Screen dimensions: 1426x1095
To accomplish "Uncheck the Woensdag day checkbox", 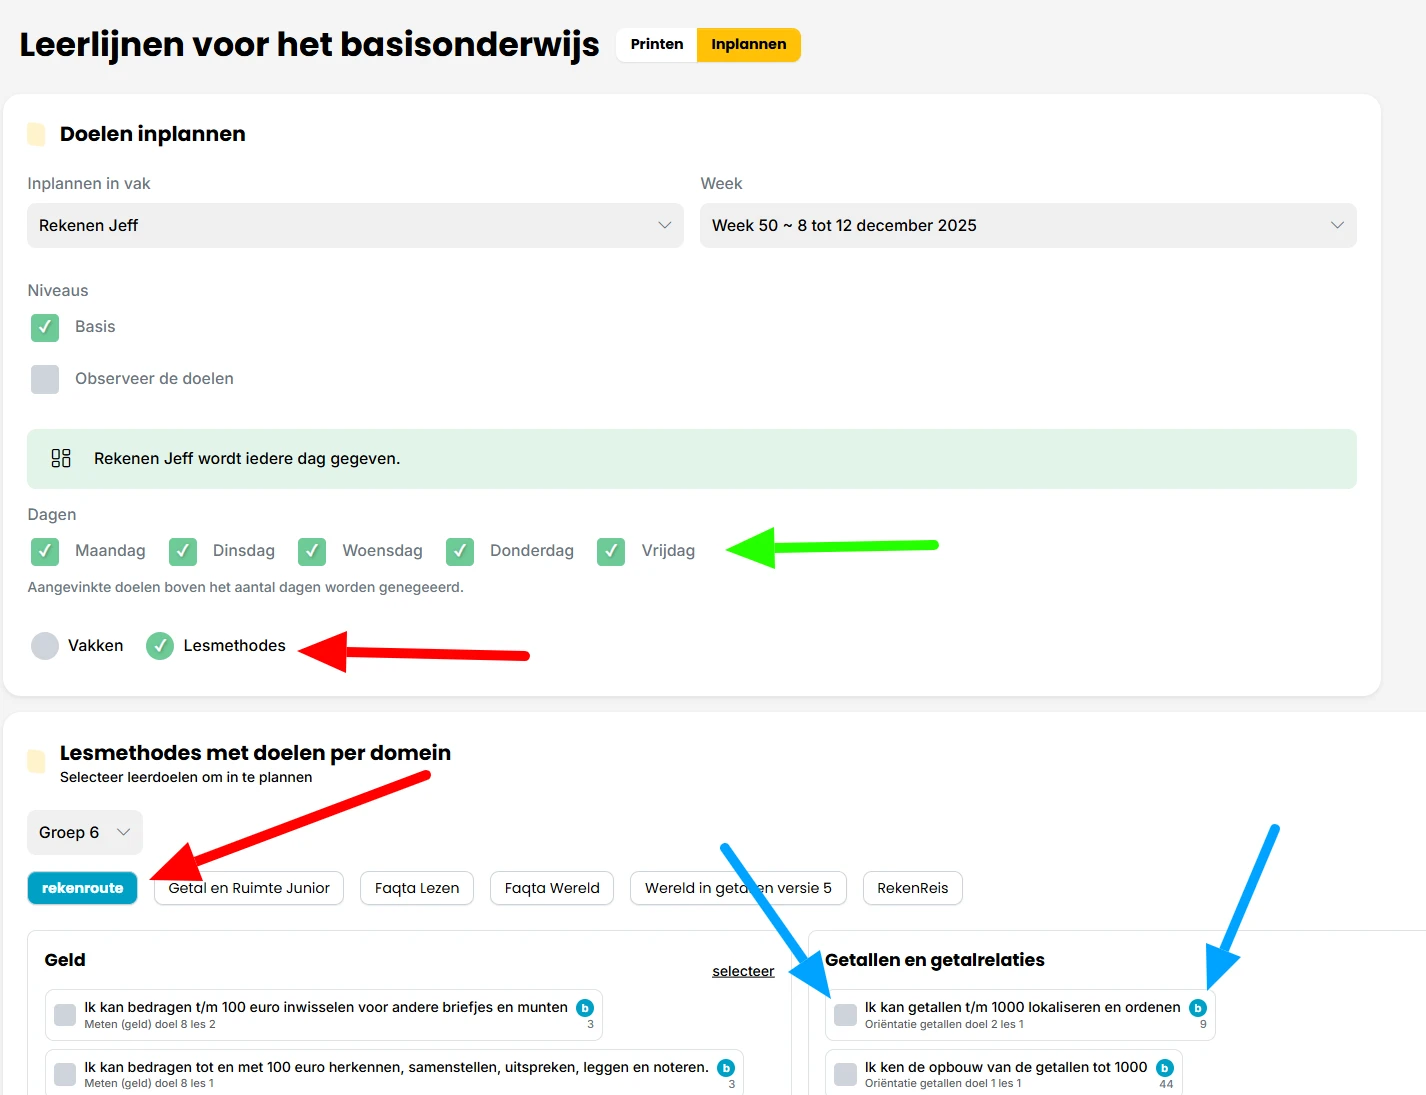I will [x=311, y=551].
